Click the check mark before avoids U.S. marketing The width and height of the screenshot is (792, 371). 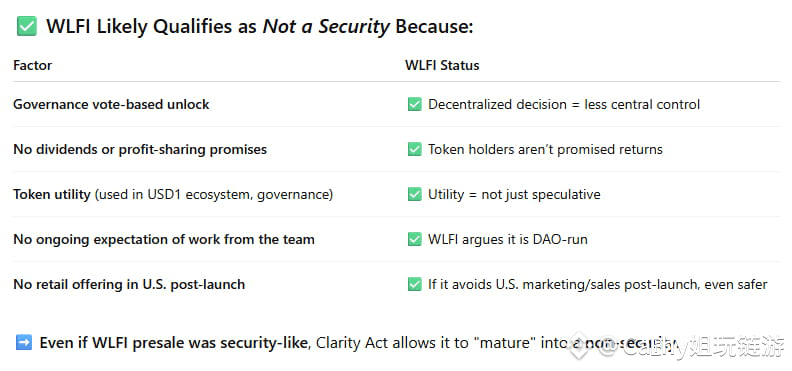pos(414,284)
